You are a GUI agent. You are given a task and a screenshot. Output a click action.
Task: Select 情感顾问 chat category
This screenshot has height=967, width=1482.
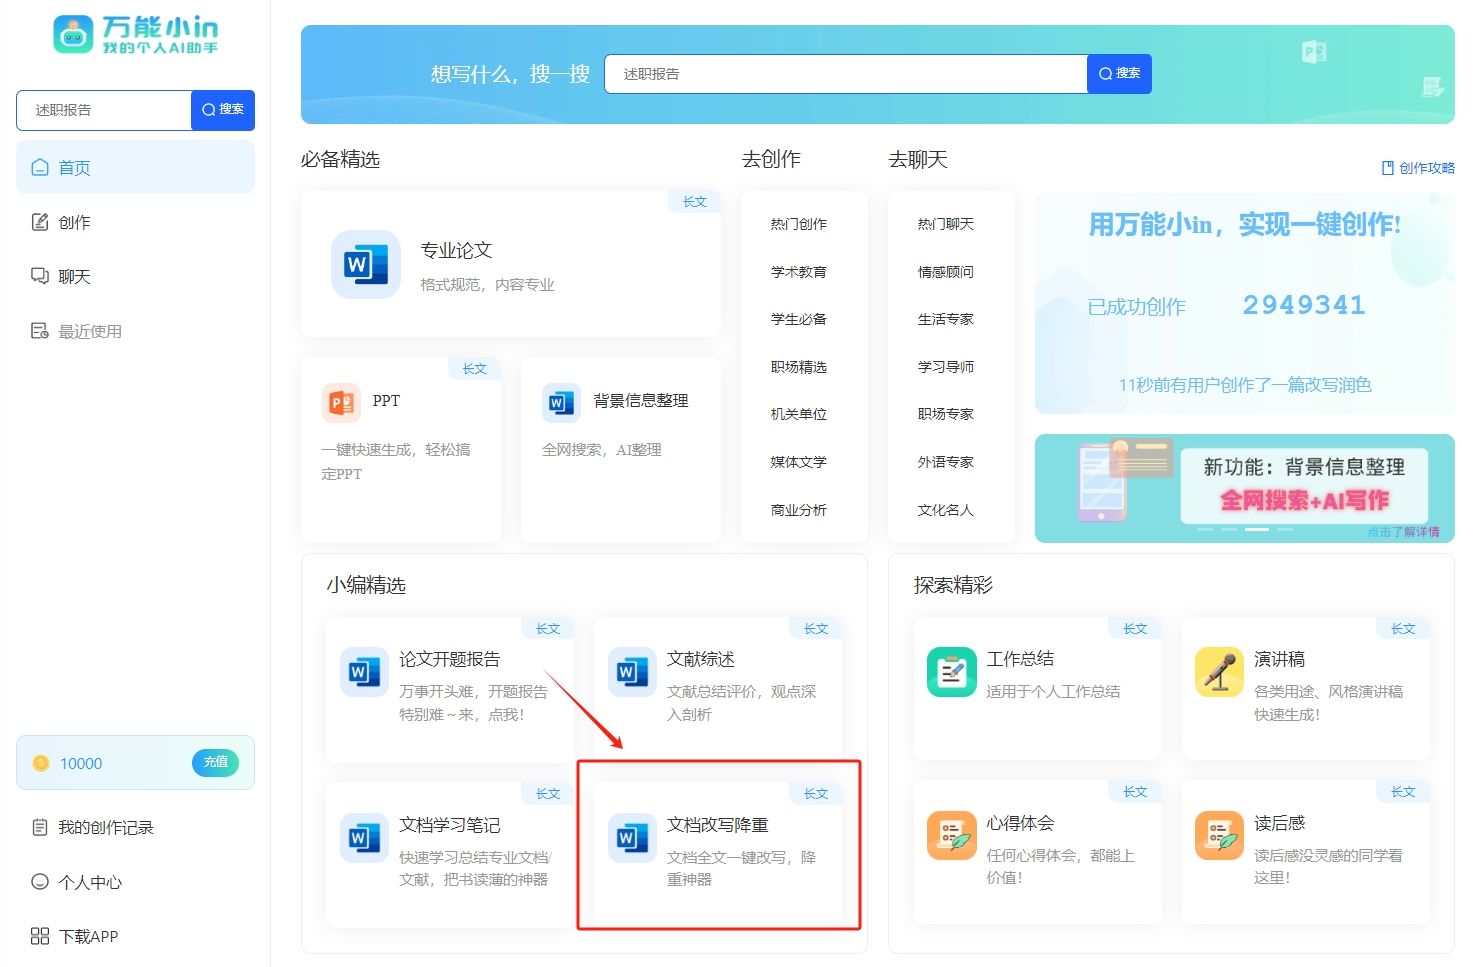click(946, 272)
